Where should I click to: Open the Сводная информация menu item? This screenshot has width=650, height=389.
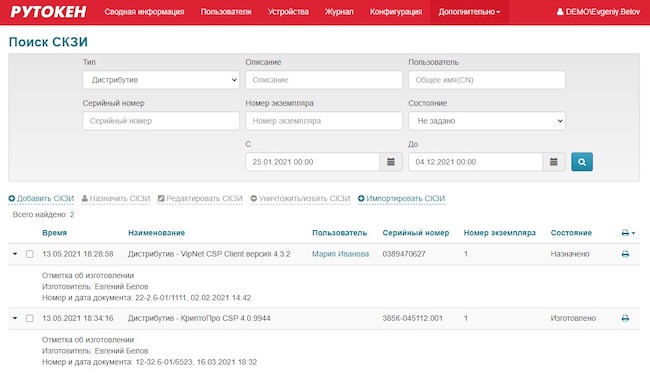pyautogui.click(x=144, y=12)
